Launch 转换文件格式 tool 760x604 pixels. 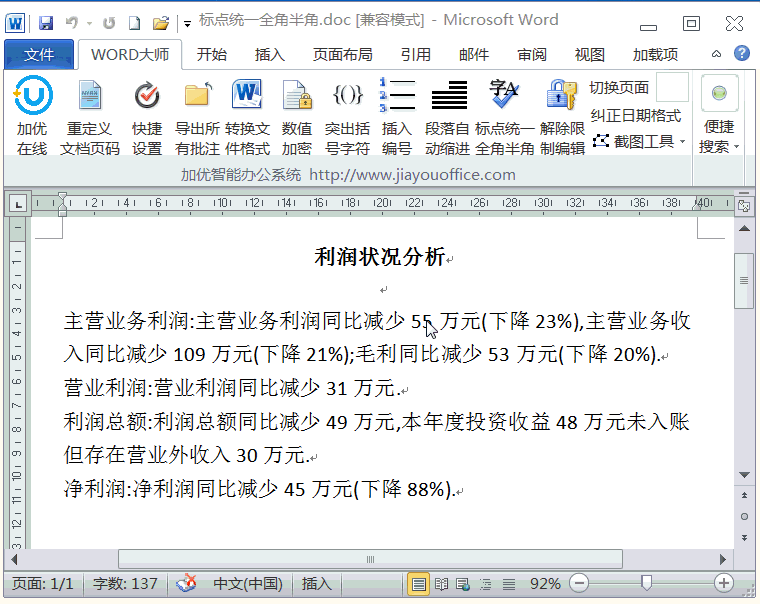click(x=247, y=116)
